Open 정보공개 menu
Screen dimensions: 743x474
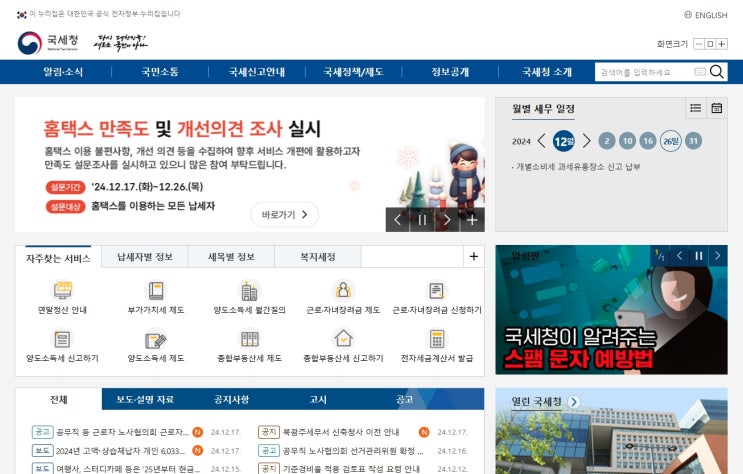pyautogui.click(x=450, y=72)
